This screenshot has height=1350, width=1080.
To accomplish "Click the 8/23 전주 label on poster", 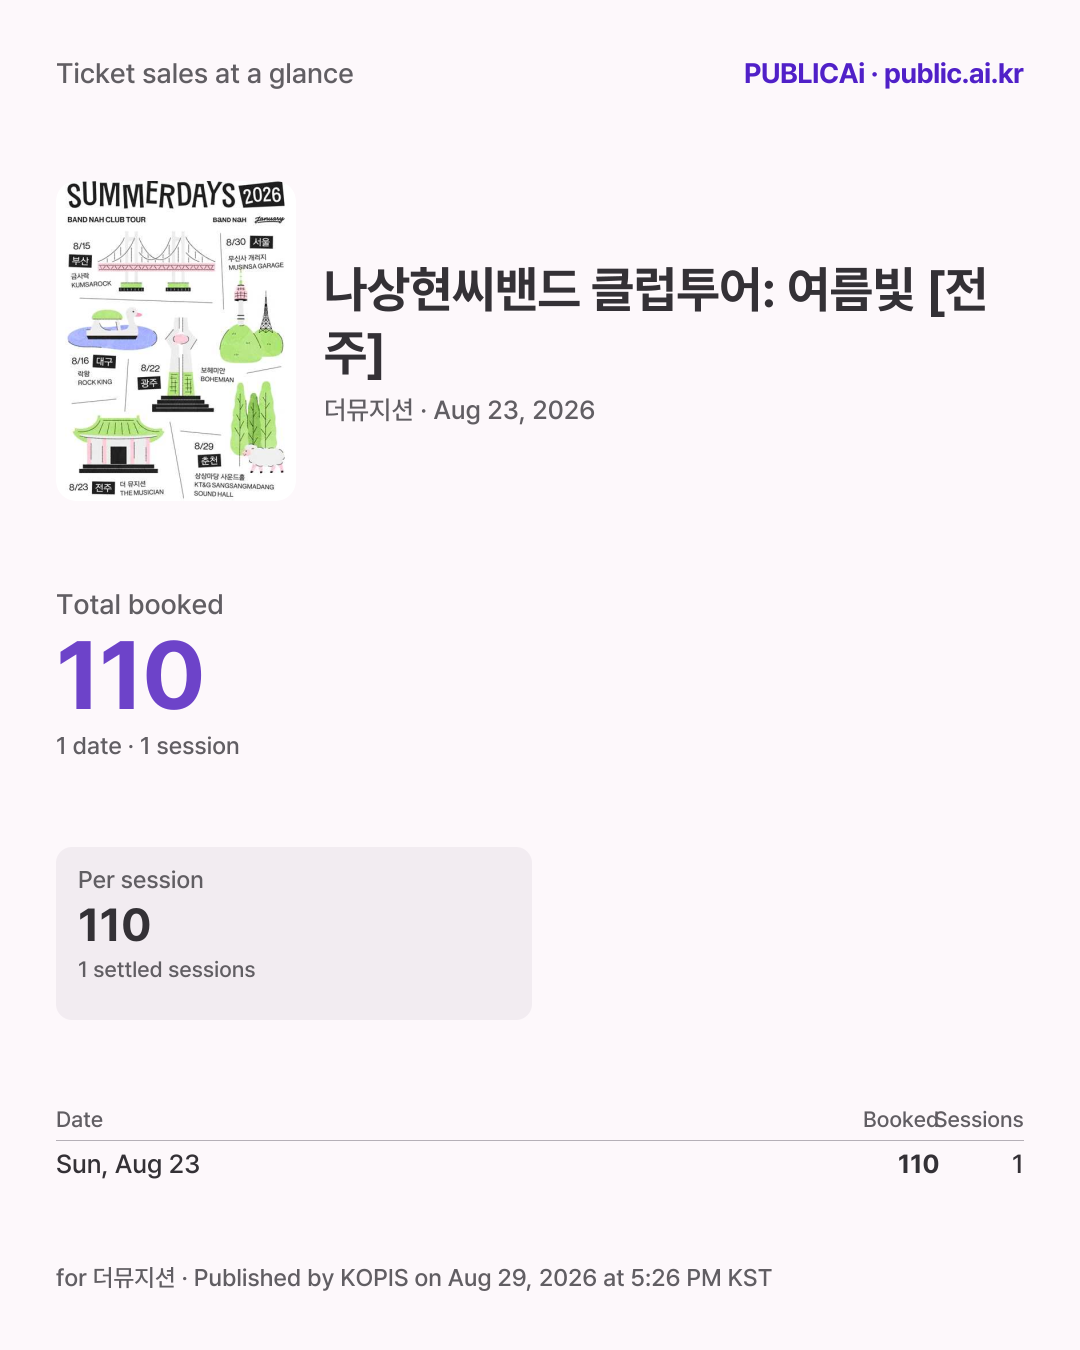I will point(91,488).
